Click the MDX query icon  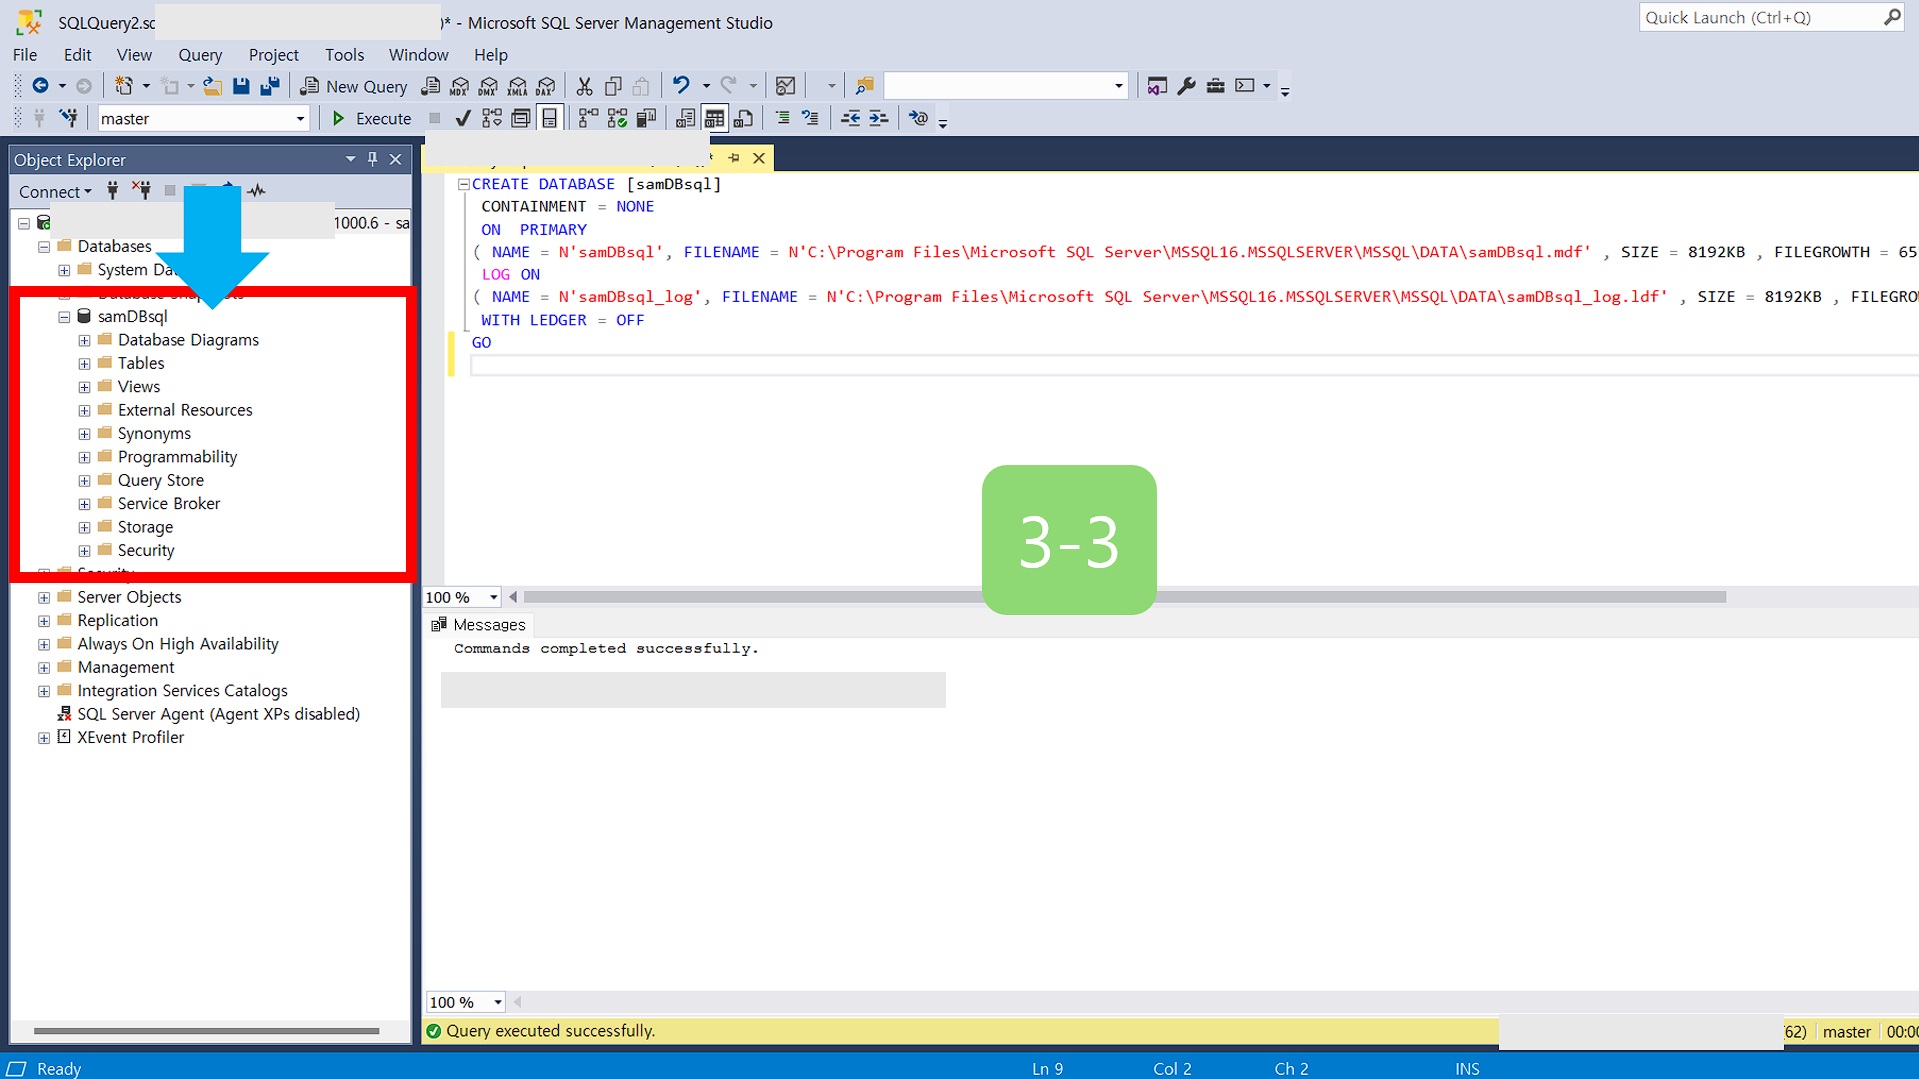(x=460, y=86)
